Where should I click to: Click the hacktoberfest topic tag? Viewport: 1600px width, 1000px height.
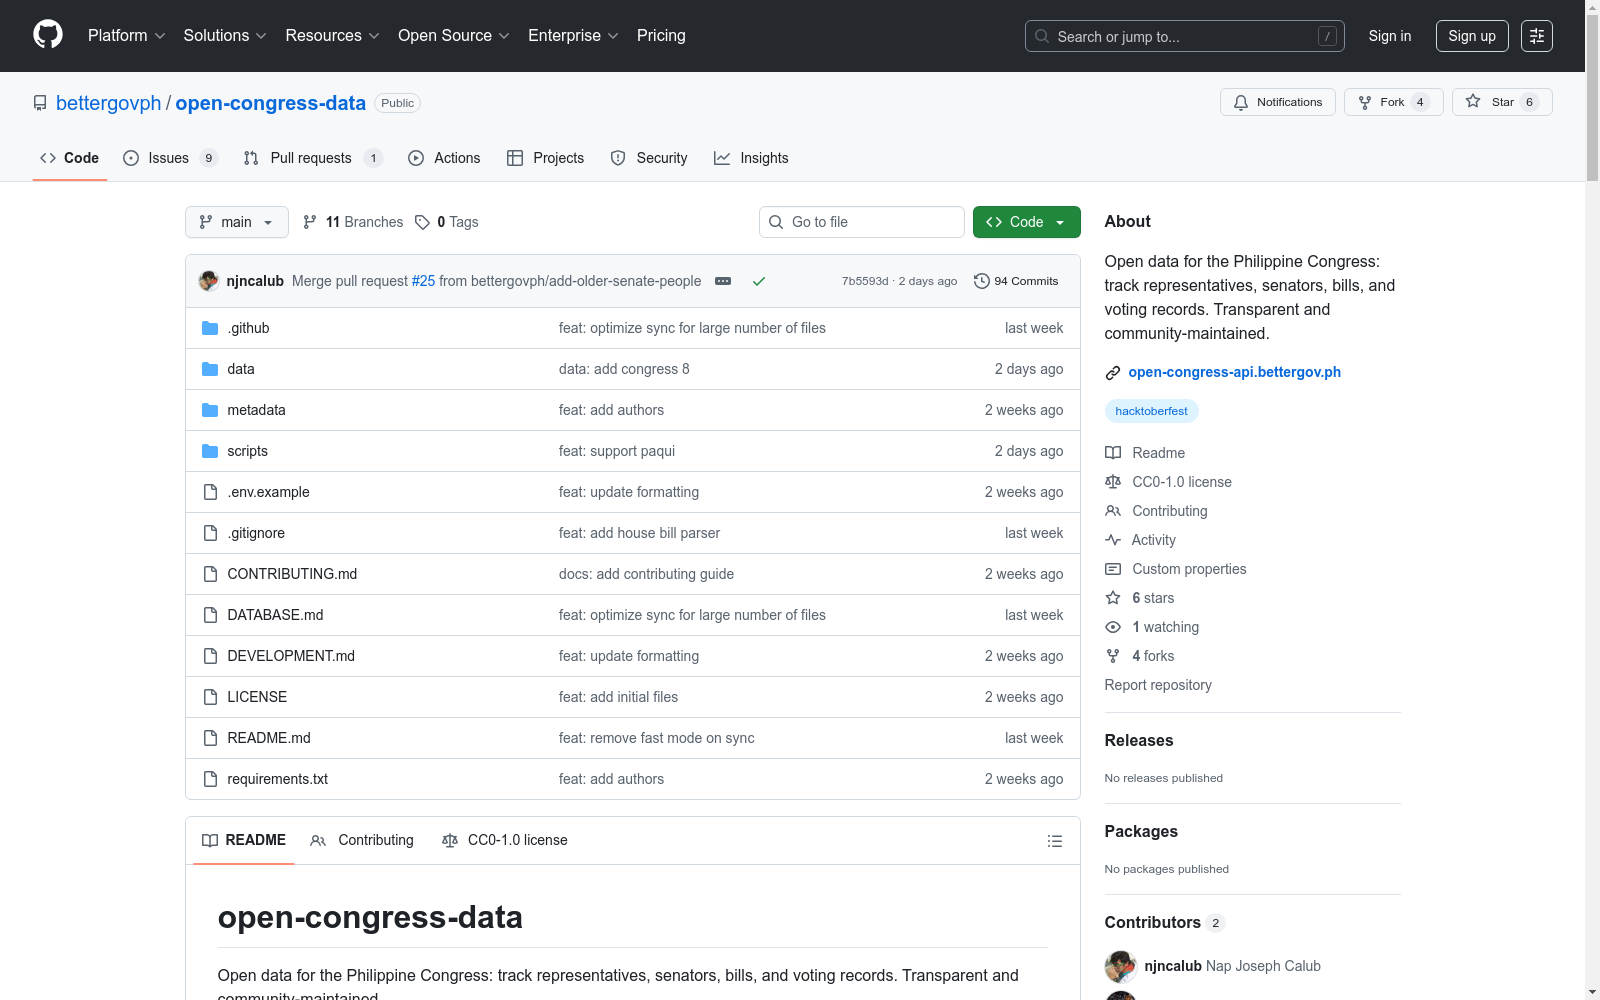point(1152,411)
